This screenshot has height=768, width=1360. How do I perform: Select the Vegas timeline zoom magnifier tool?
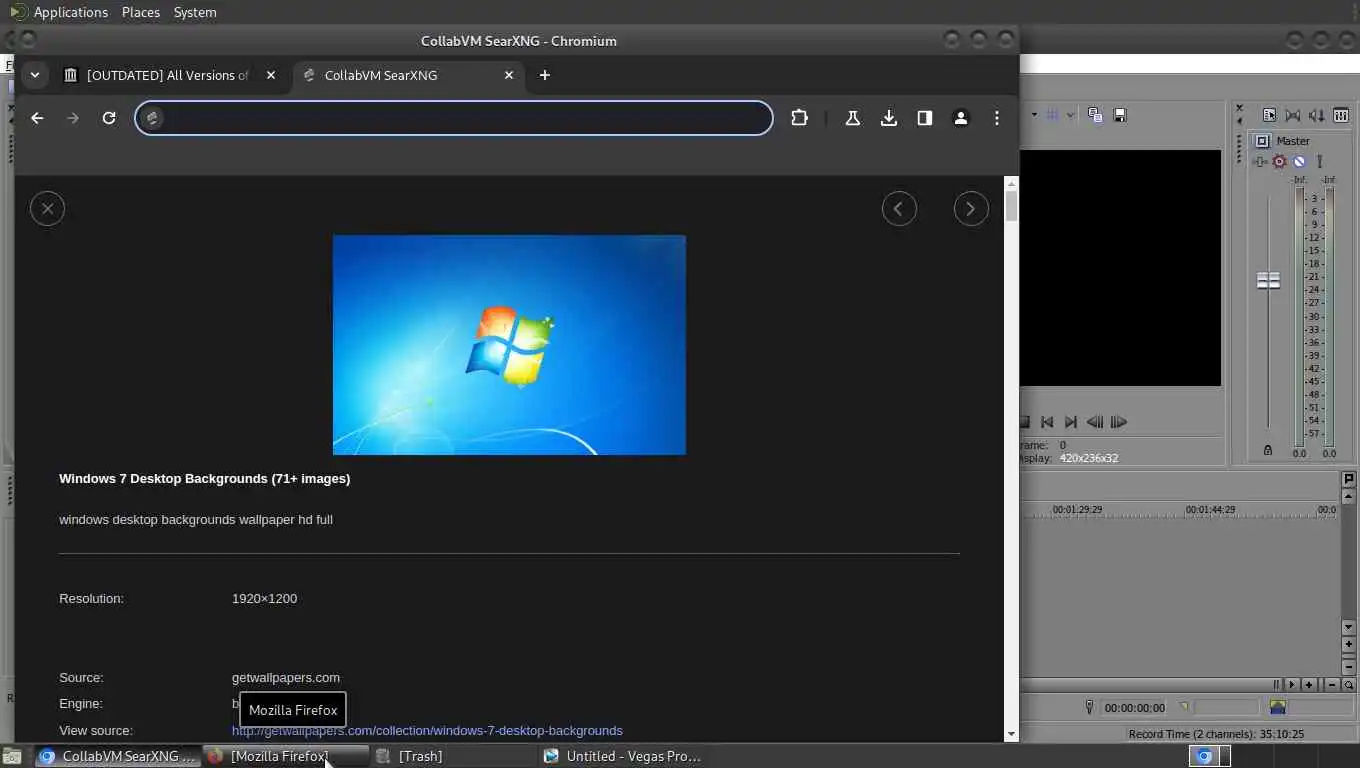pos(1348,685)
